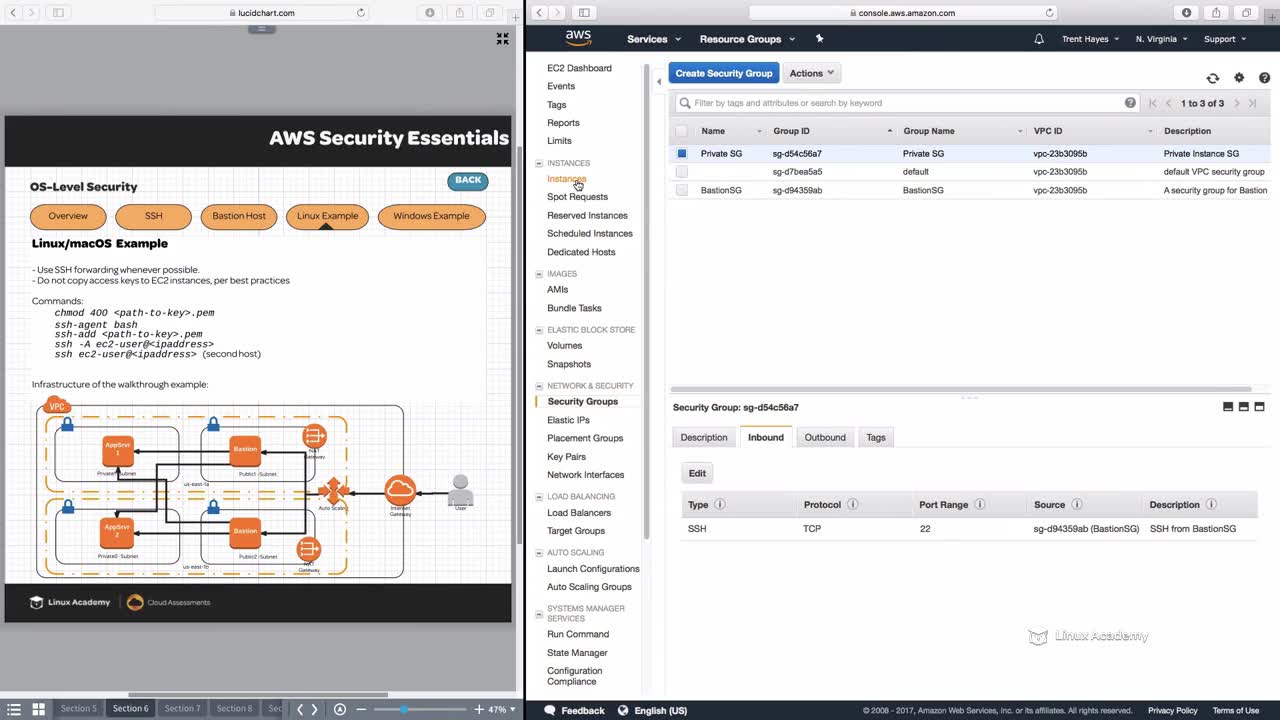This screenshot has width=1280, height=720.
Task: Click the BACK button on the slide
Action: coord(468,180)
